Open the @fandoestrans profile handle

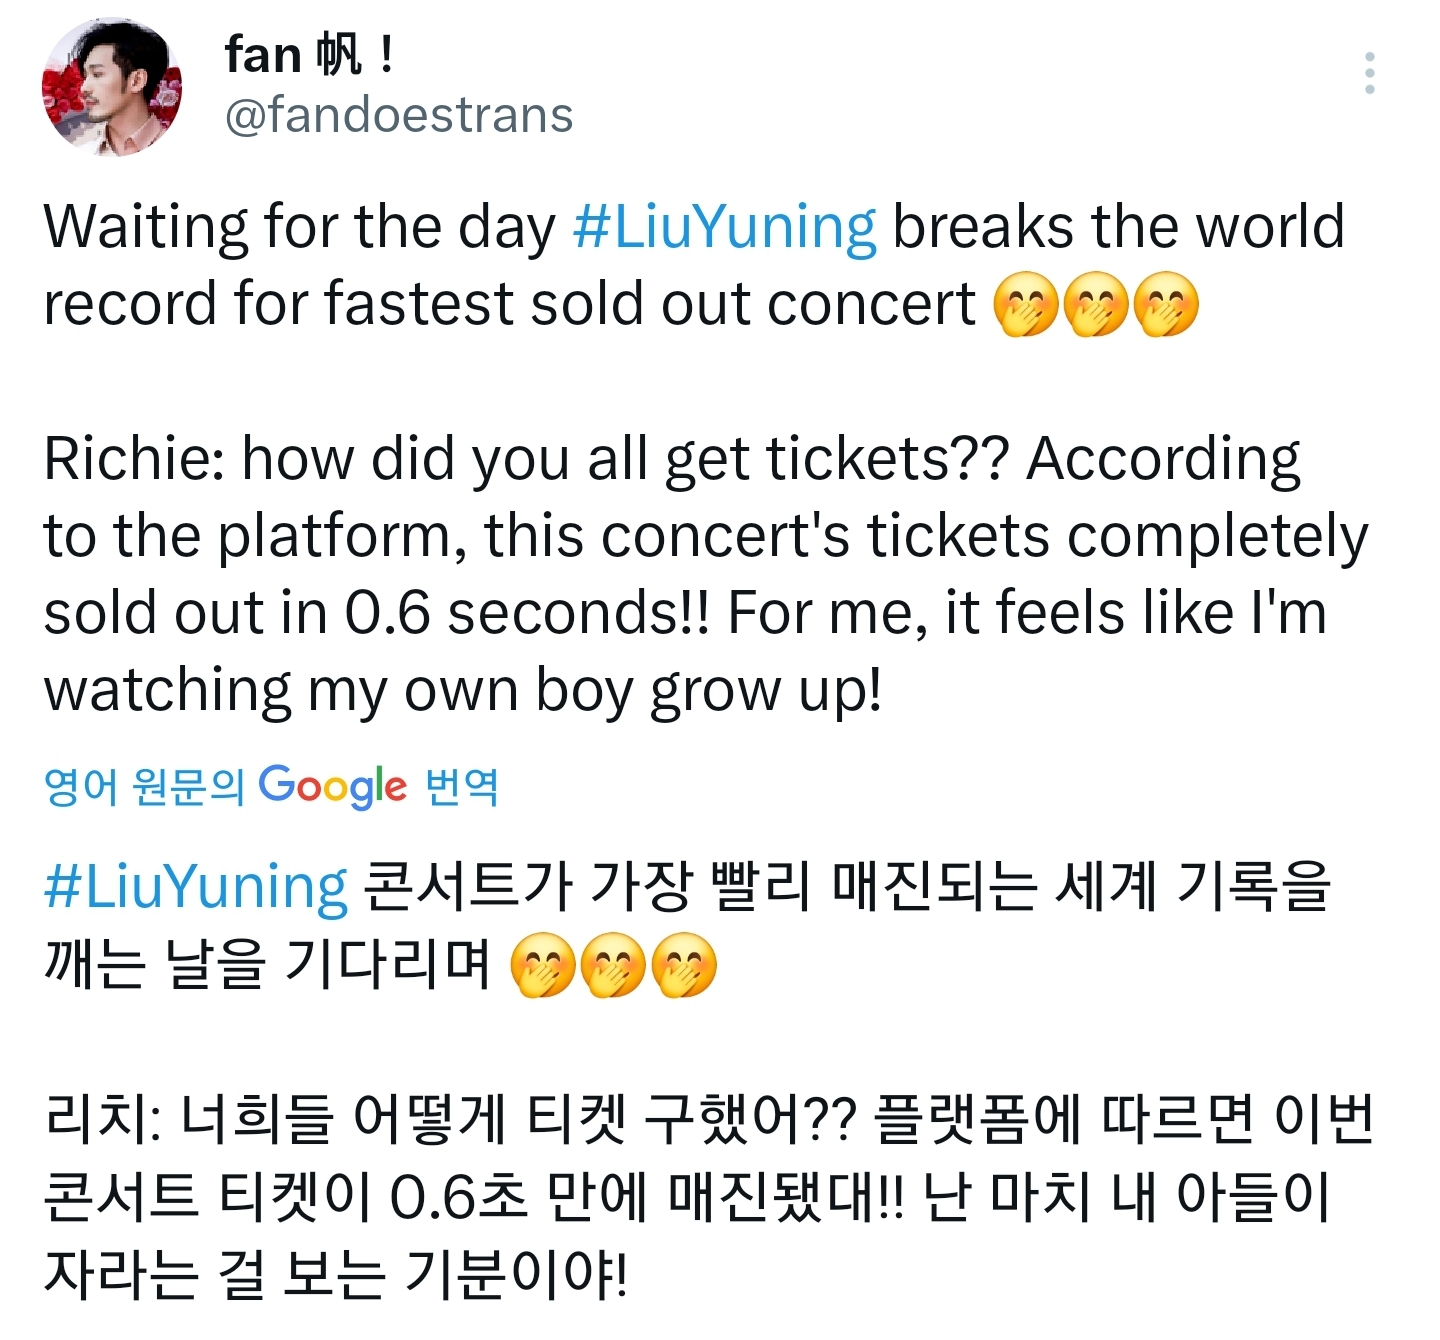coord(399,115)
